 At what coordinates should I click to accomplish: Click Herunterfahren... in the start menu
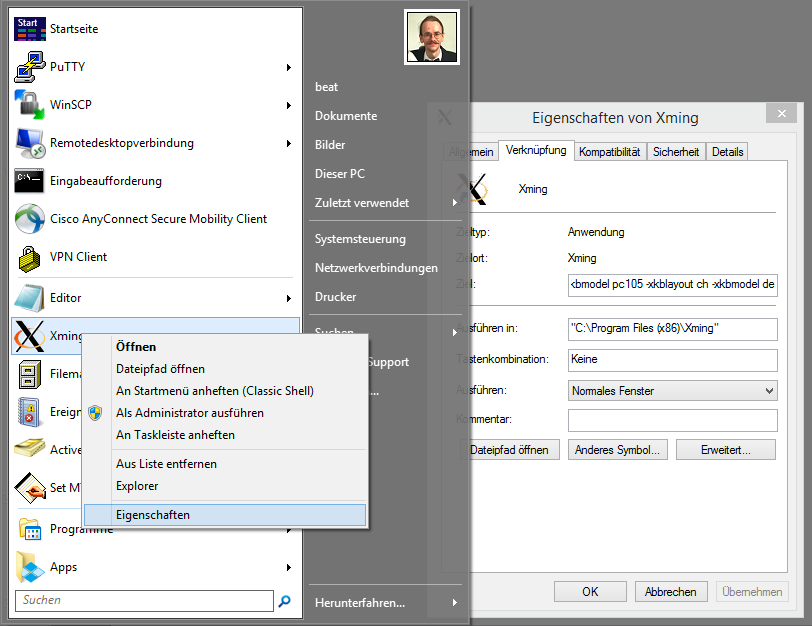(x=360, y=603)
